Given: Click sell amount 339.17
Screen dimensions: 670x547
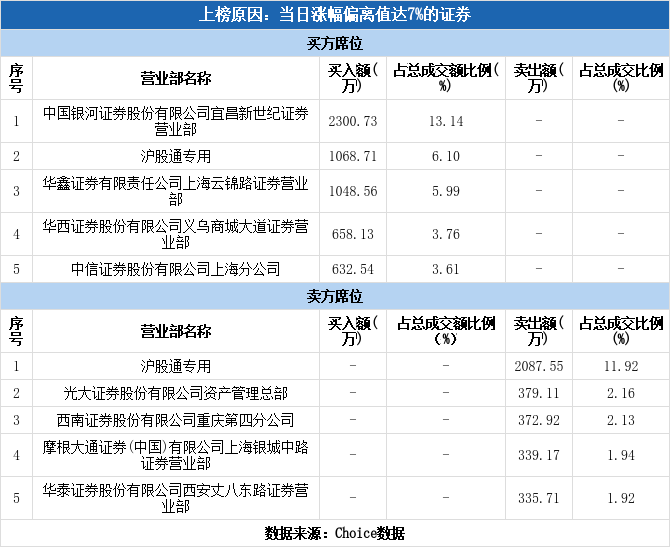Looking at the screenshot, I should tap(539, 455).
